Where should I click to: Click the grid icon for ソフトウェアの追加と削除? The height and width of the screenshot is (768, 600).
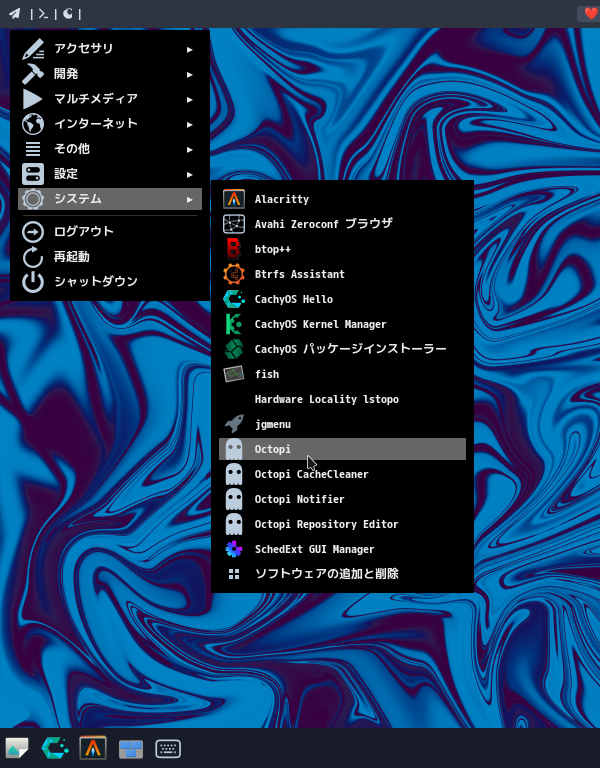pyautogui.click(x=234, y=574)
